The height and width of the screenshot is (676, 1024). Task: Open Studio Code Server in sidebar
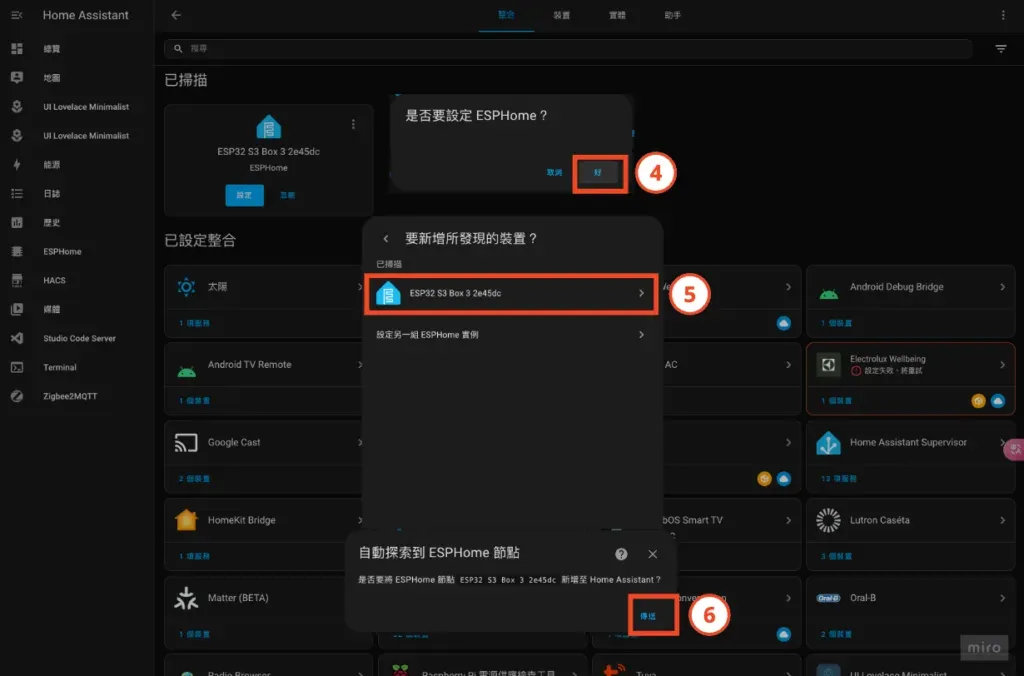(x=72, y=338)
